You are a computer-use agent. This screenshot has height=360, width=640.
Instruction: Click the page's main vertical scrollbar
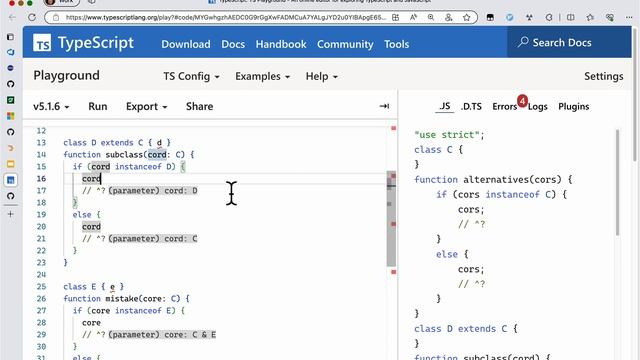point(635,94)
